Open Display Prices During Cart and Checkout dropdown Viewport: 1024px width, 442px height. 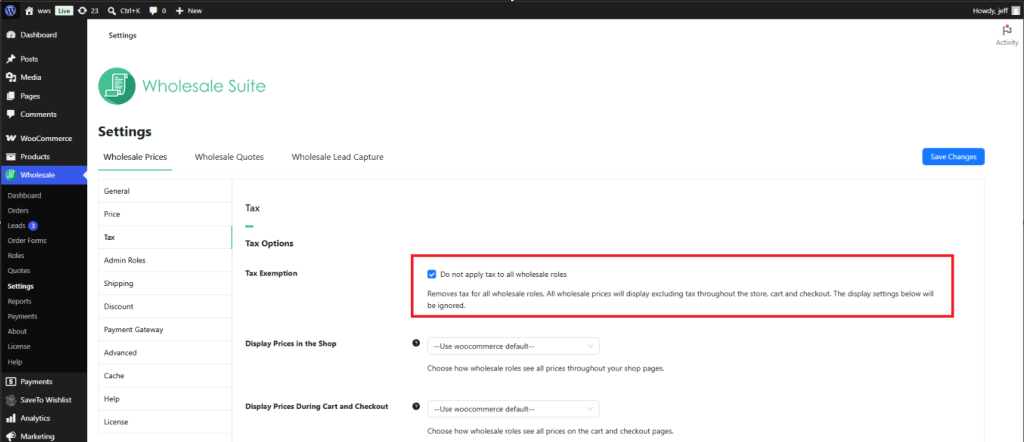513,409
